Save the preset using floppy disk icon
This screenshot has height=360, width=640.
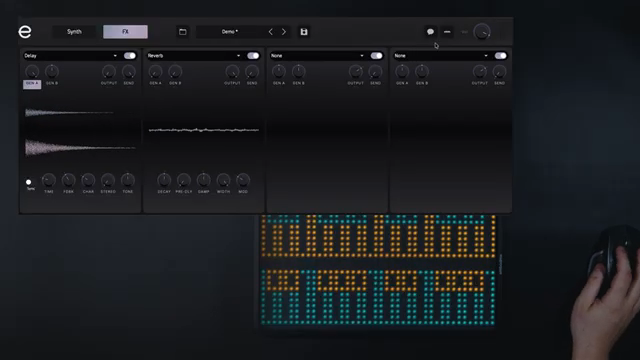304,32
